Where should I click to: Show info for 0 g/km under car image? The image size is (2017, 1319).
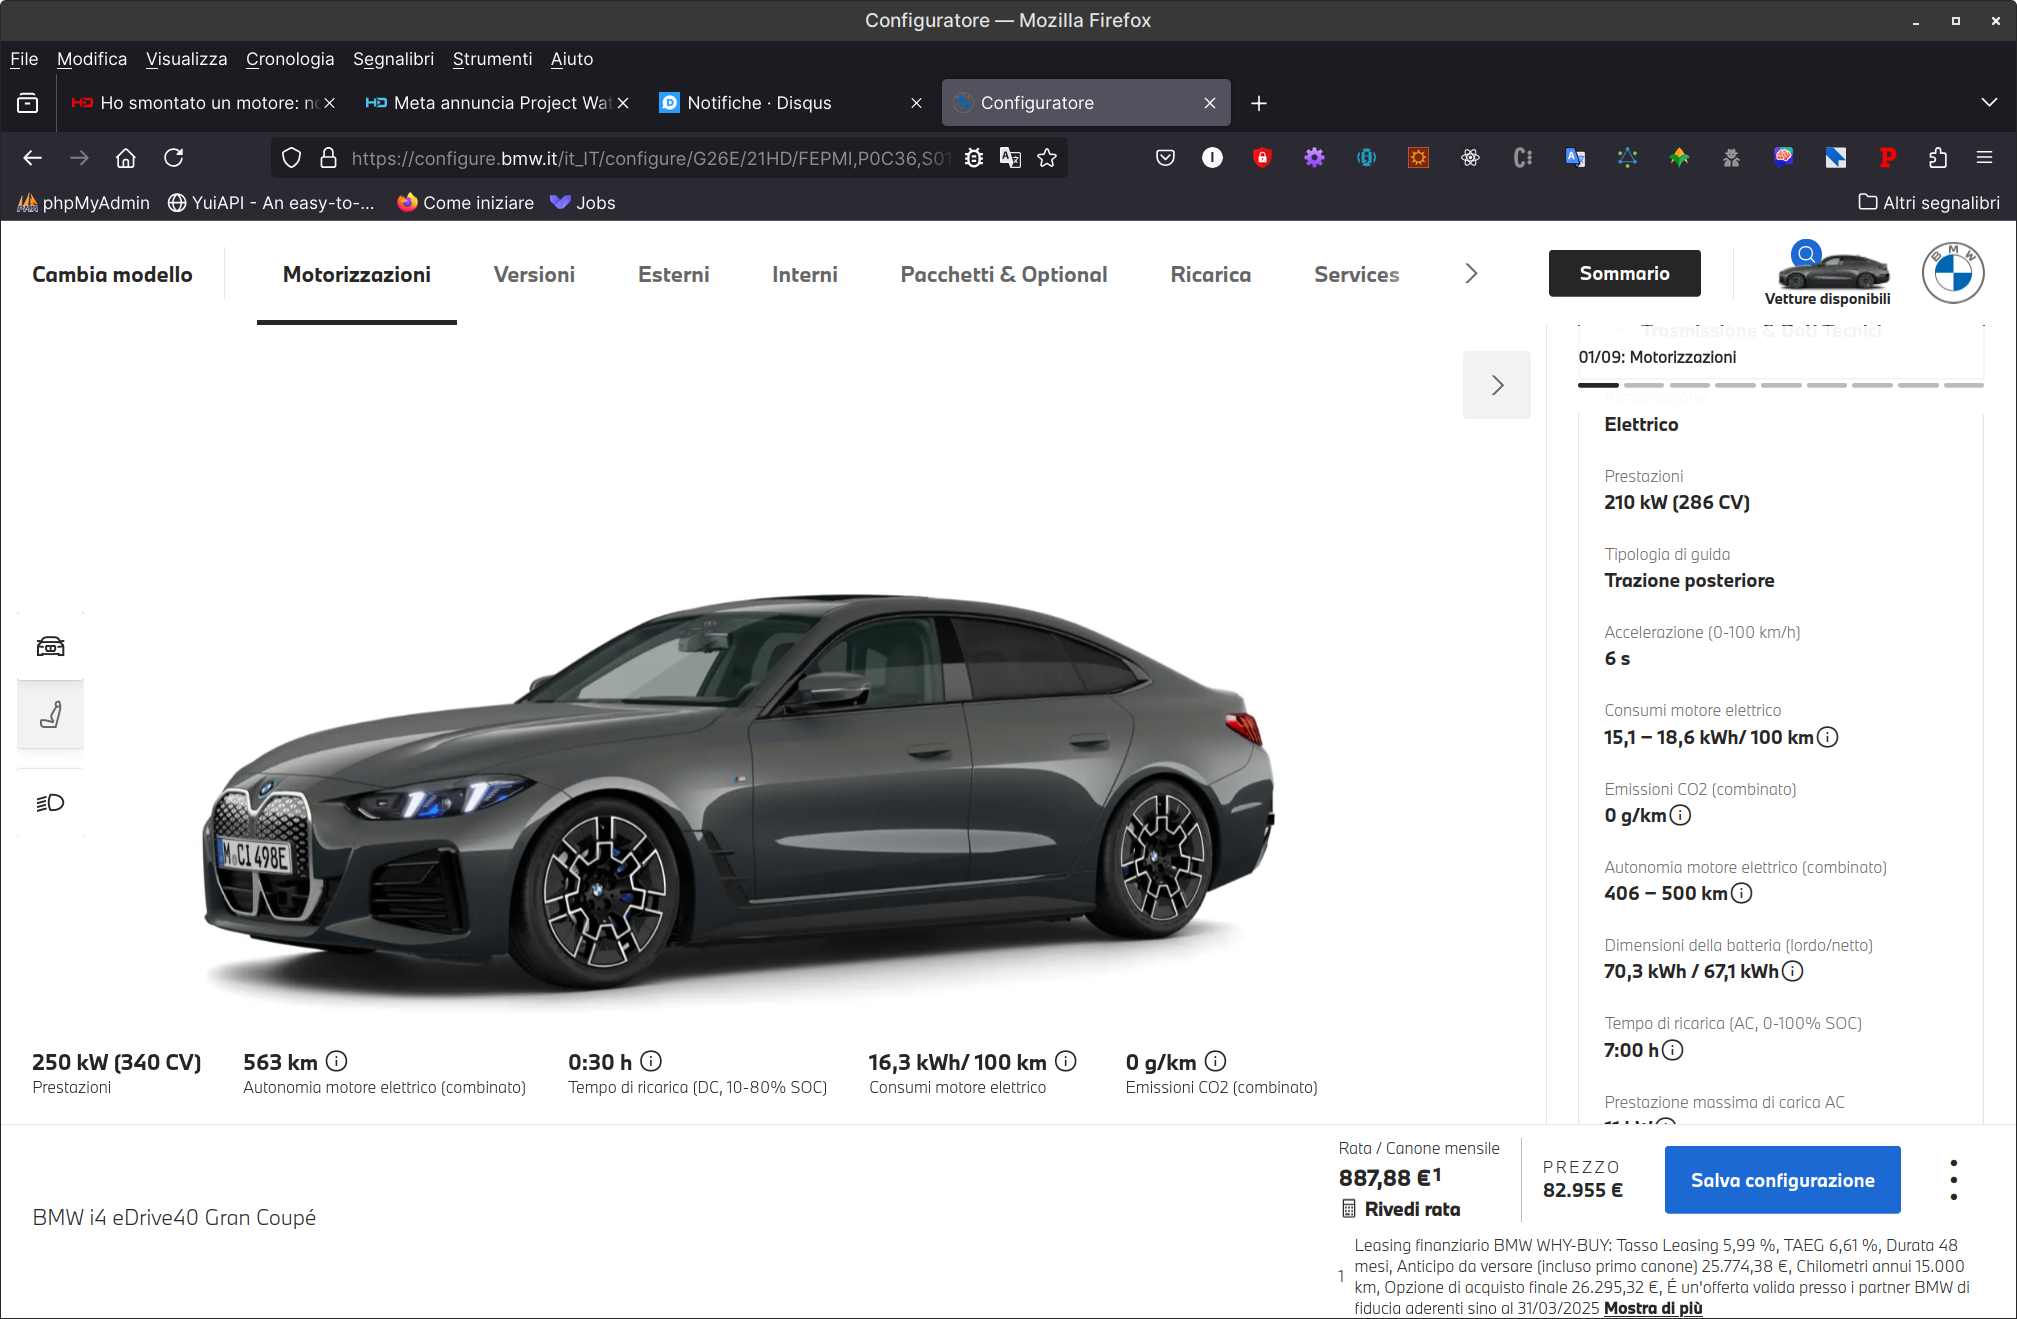(x=1215, y=1061)
